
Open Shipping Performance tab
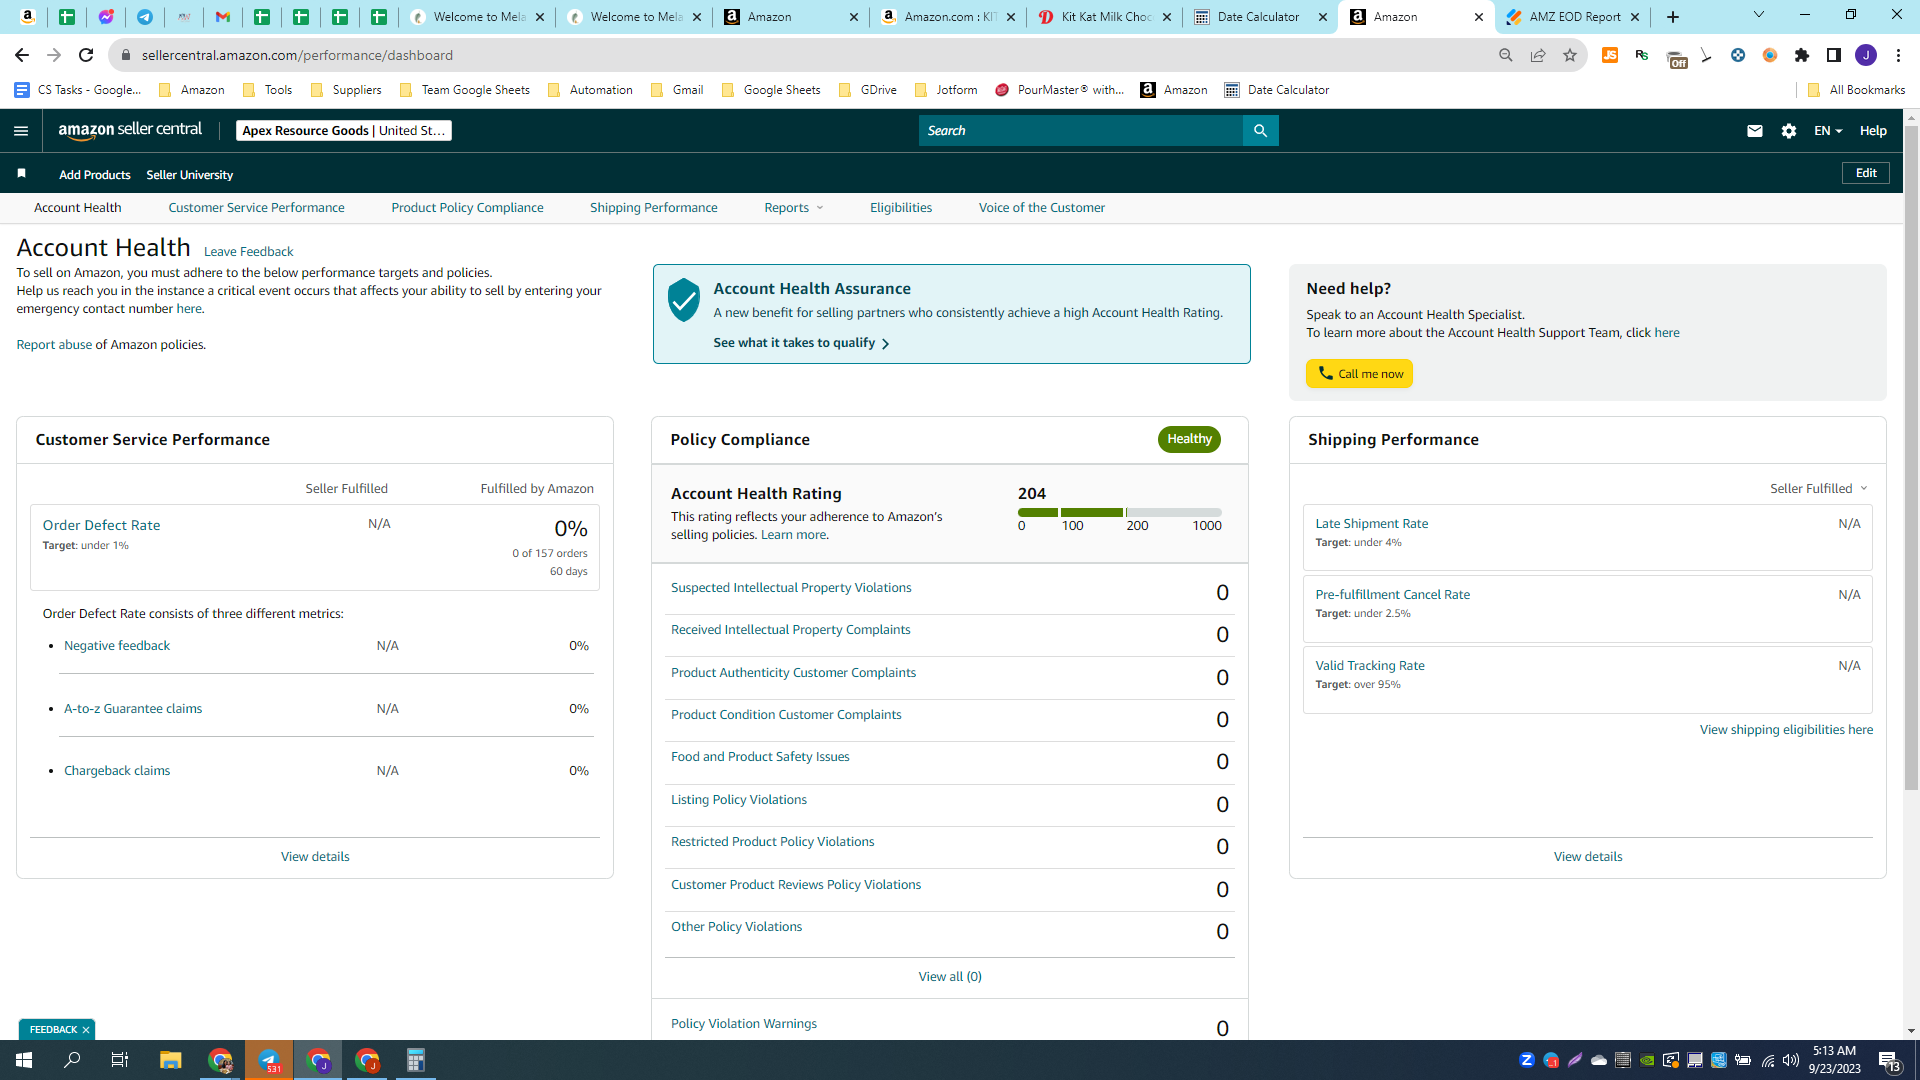(x=653, y=208)
